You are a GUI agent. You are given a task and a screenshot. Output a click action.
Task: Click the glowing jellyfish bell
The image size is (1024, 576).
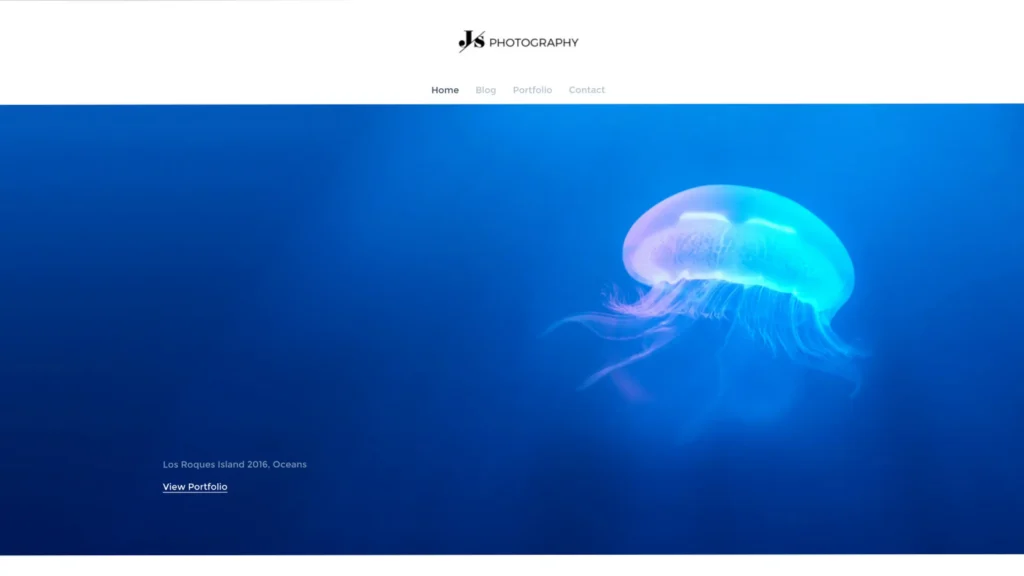(738, 245)
